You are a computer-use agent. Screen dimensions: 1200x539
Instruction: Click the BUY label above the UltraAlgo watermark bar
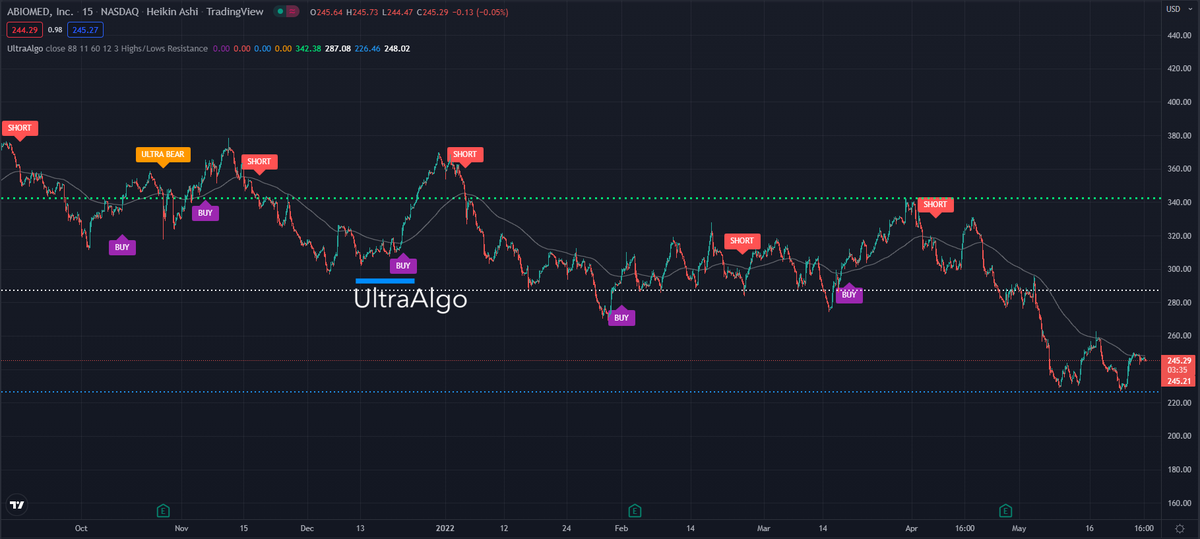tap(403, 265)
